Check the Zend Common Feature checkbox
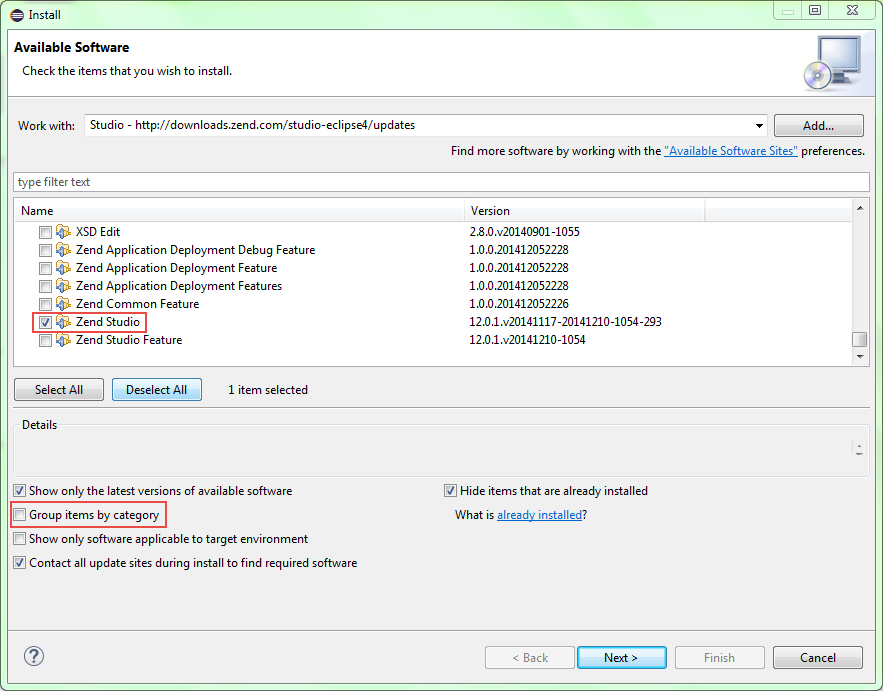 click(45, 304)
